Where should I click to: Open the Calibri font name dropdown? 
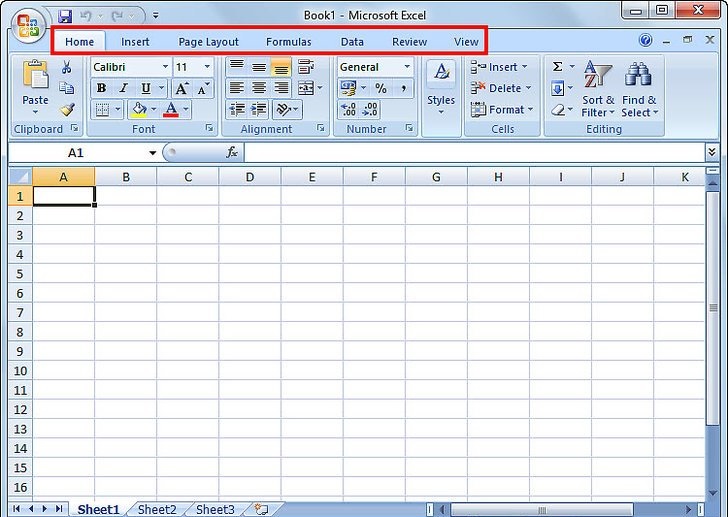(x=165, y=67)
